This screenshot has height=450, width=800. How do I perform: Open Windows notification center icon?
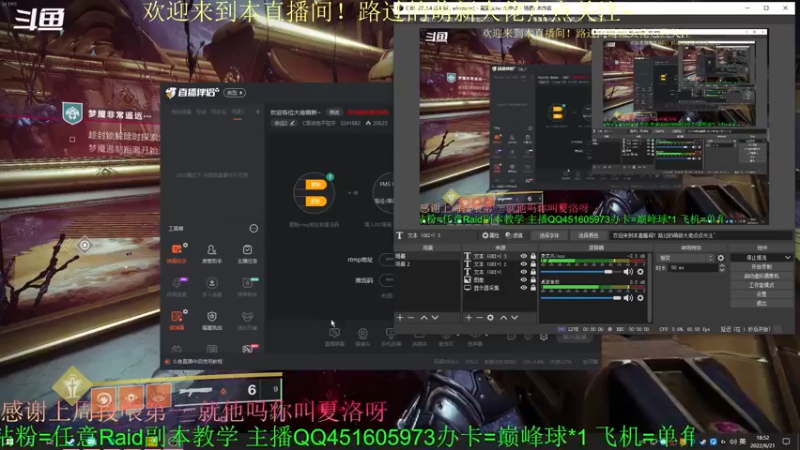(x=786, y=441)
